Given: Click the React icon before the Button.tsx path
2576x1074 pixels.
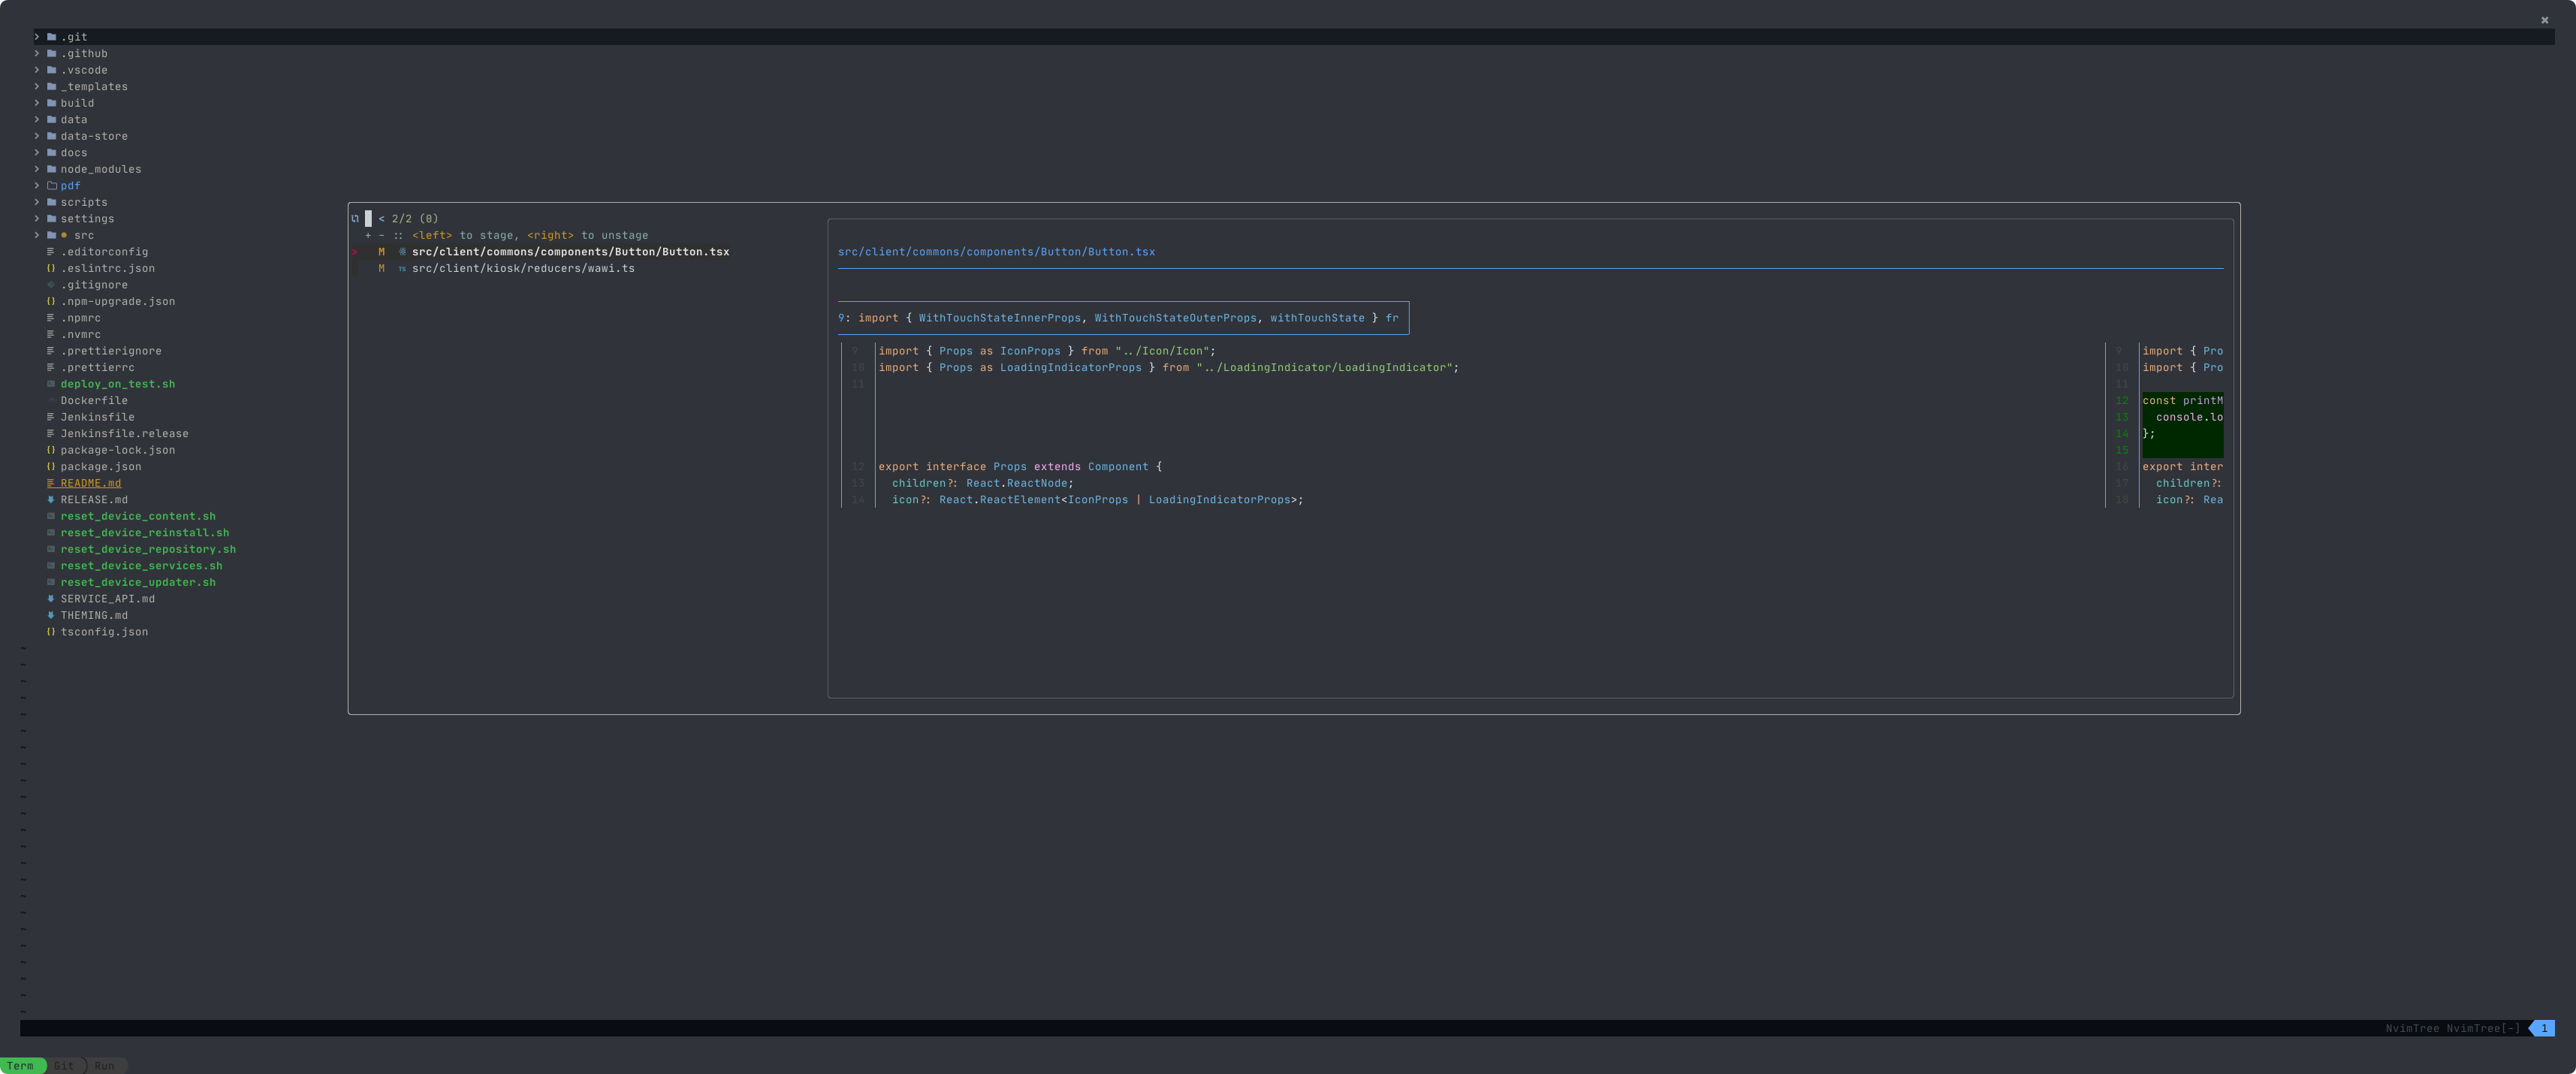Looking at the screenshot, I should (x=402, y=251).
